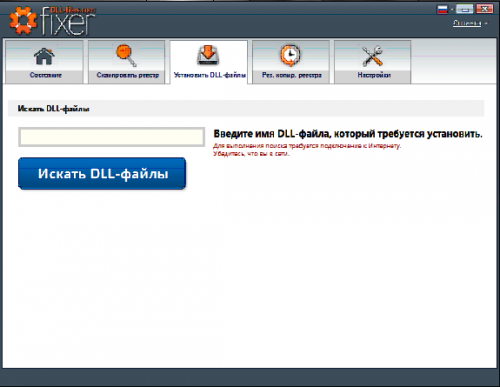This screenshot has height=387, width=500.
Task: Switch to the Сканировать реестр tab
Action: coord(127,62)
